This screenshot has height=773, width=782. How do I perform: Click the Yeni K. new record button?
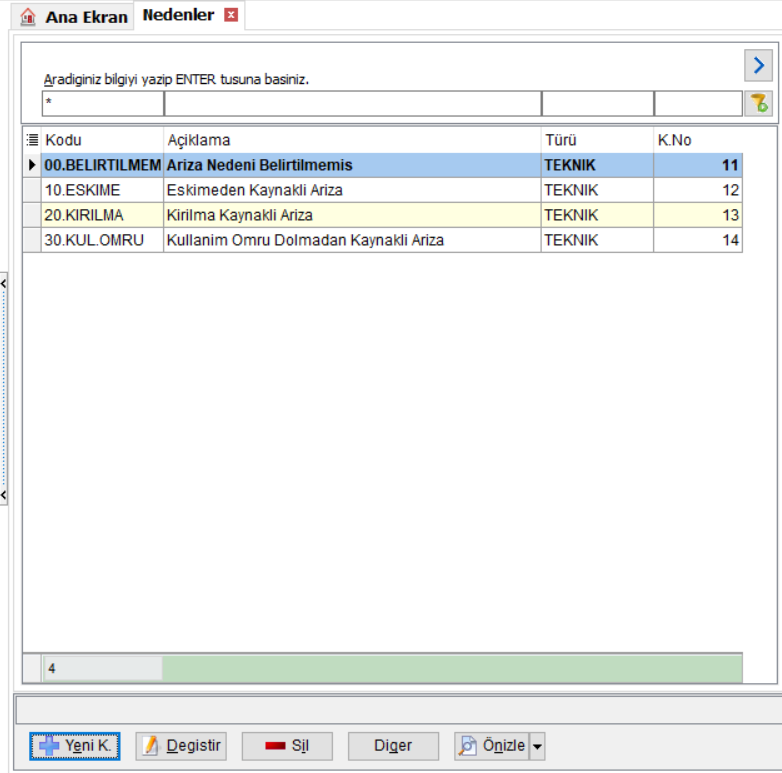[x=75, y=746]
